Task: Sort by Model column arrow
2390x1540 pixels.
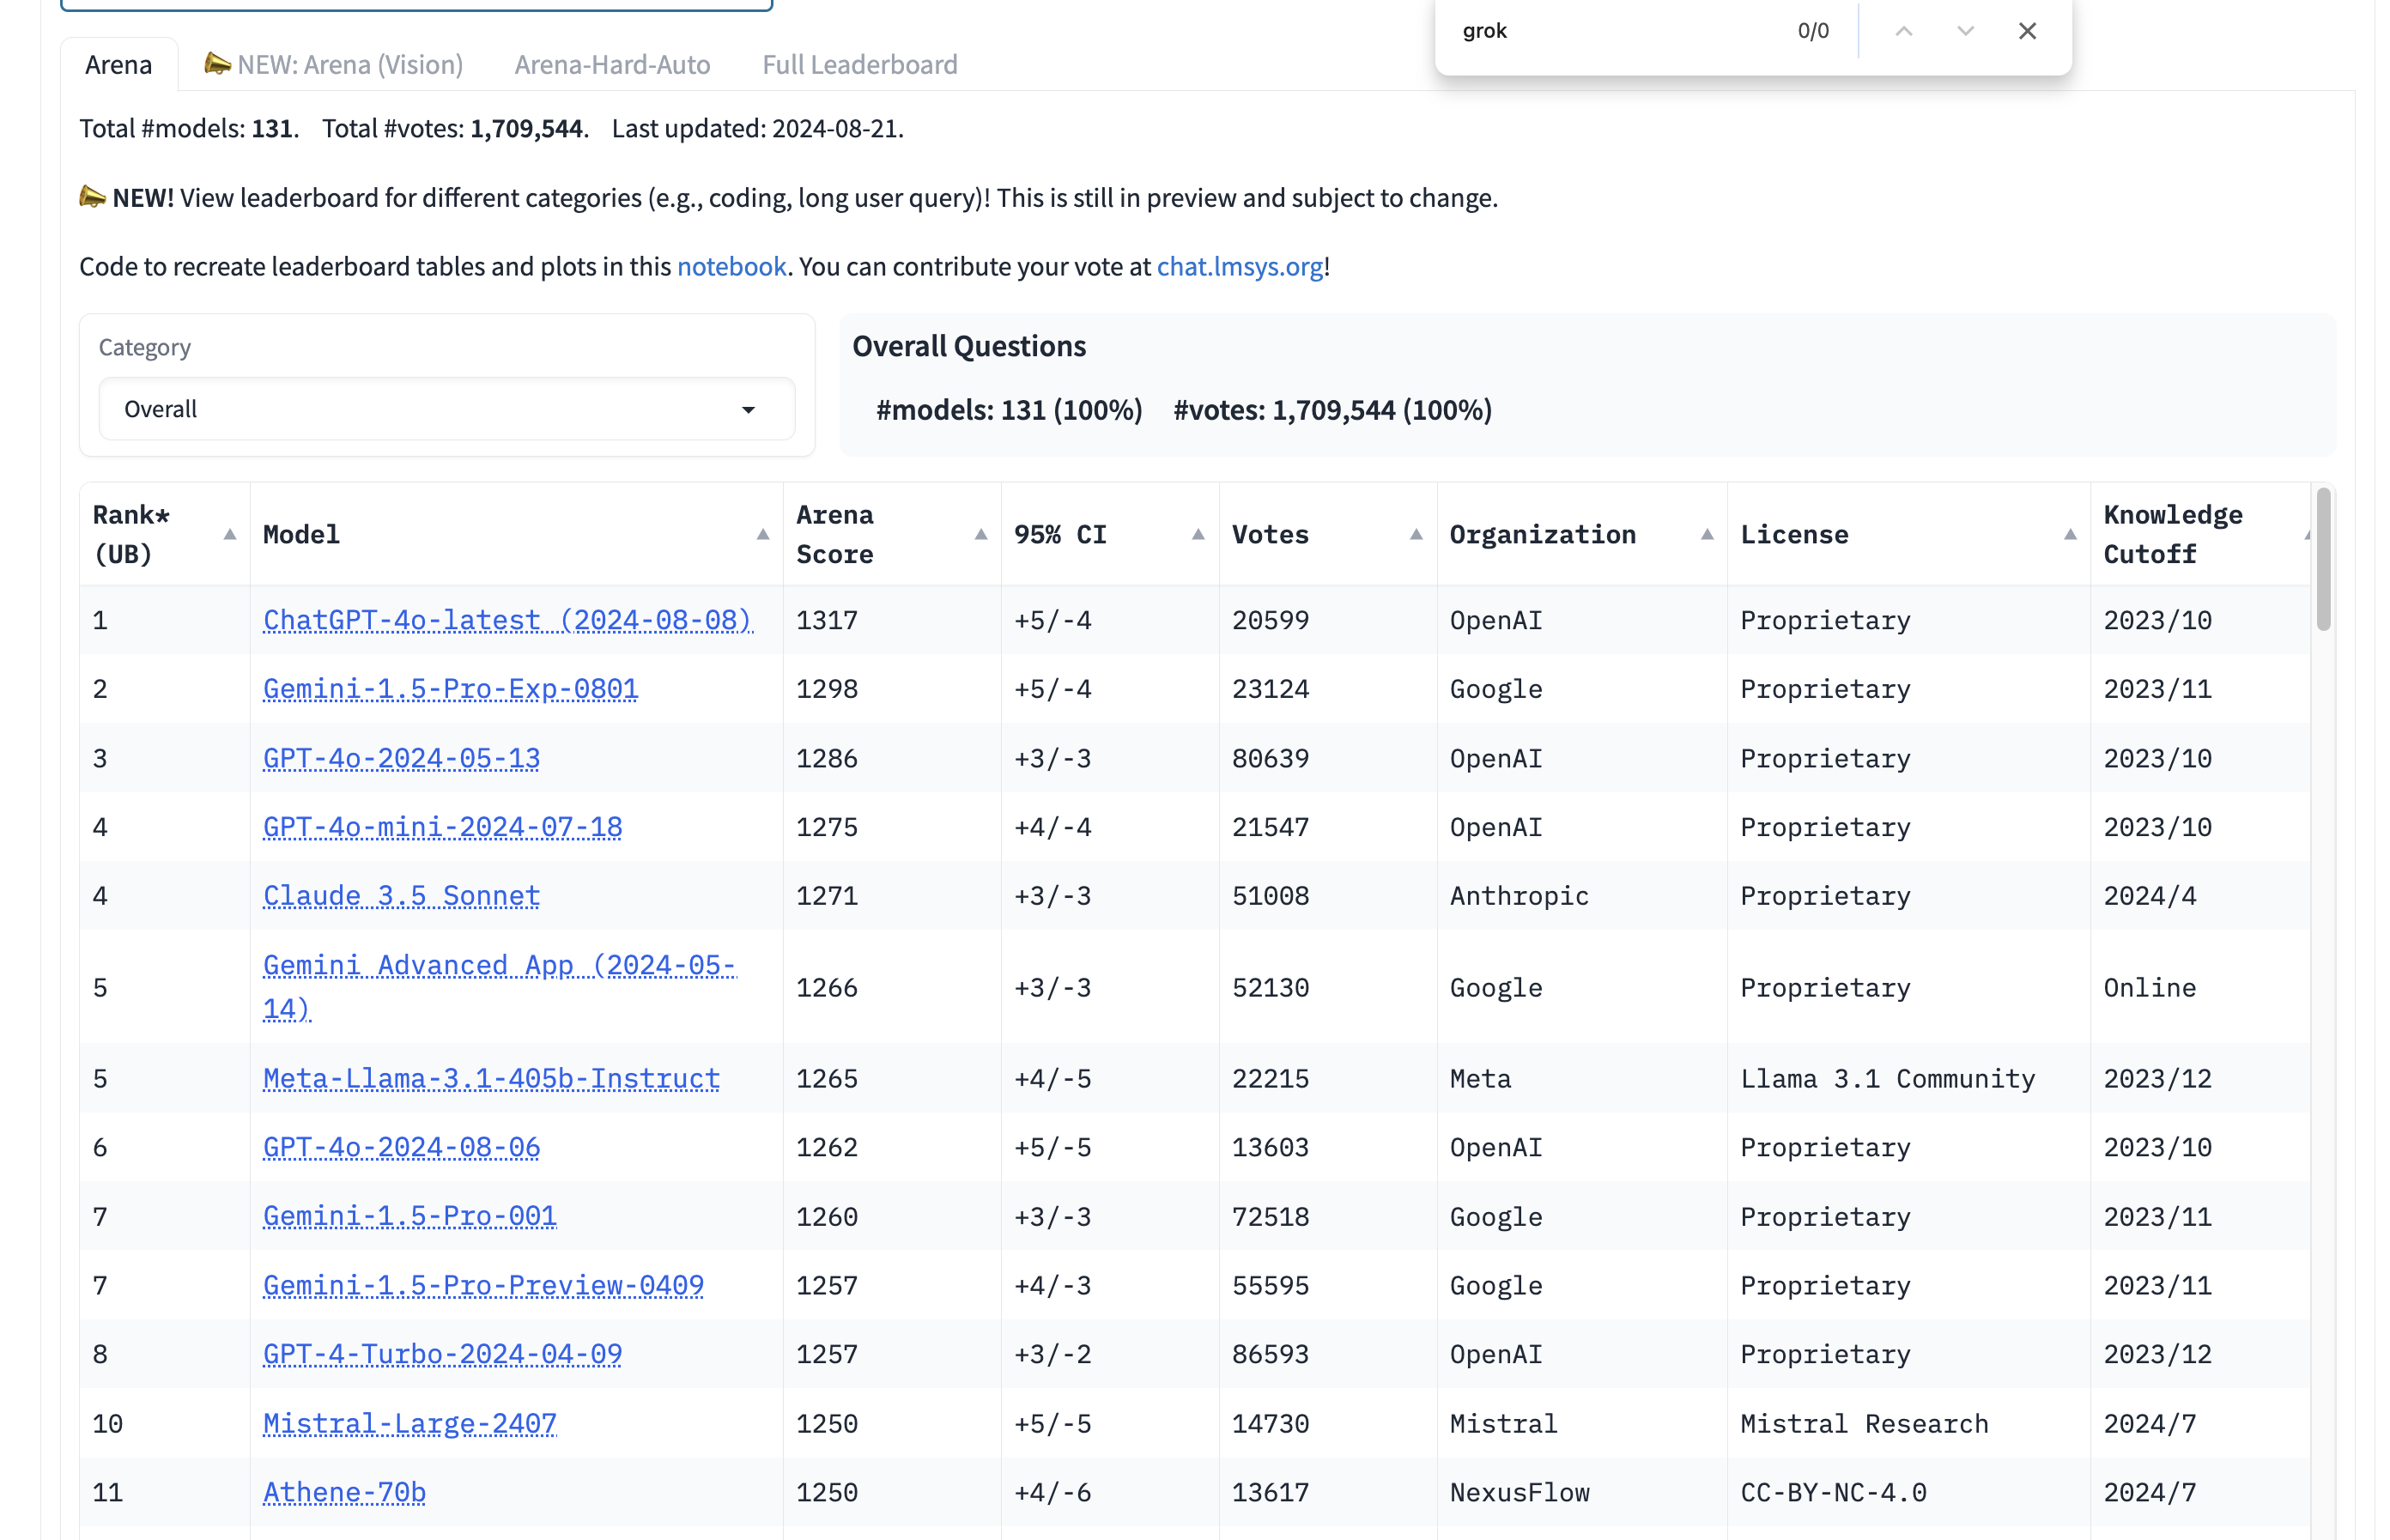Action: 763,534
